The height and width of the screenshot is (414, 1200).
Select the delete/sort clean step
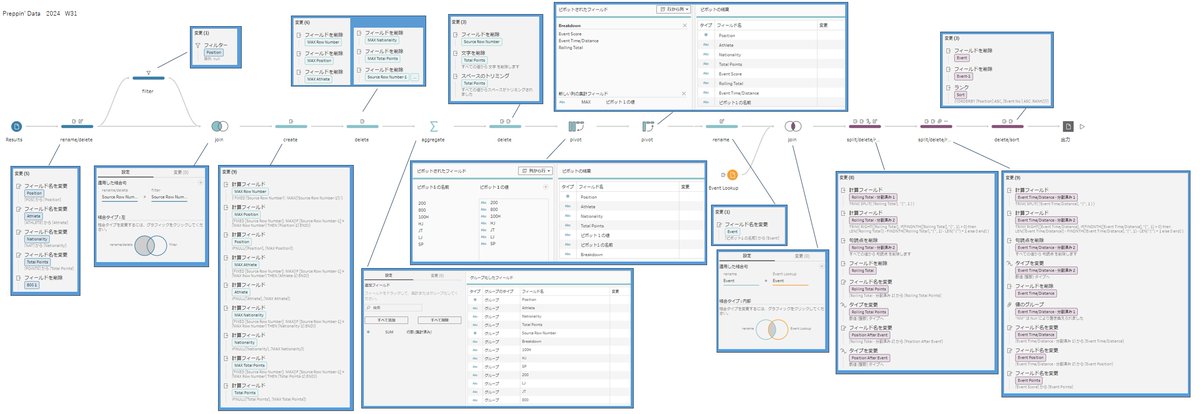(1008, 126)
